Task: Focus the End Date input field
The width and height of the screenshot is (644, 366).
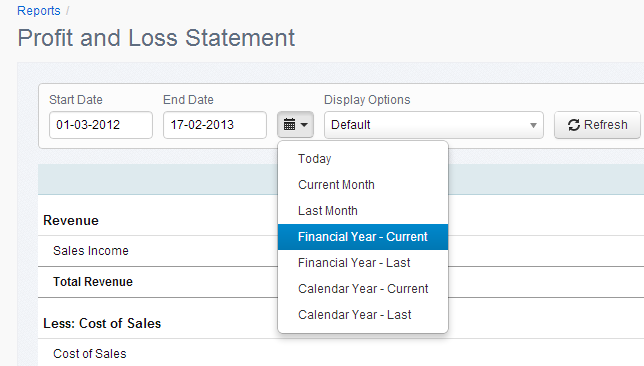Action: 215,125
